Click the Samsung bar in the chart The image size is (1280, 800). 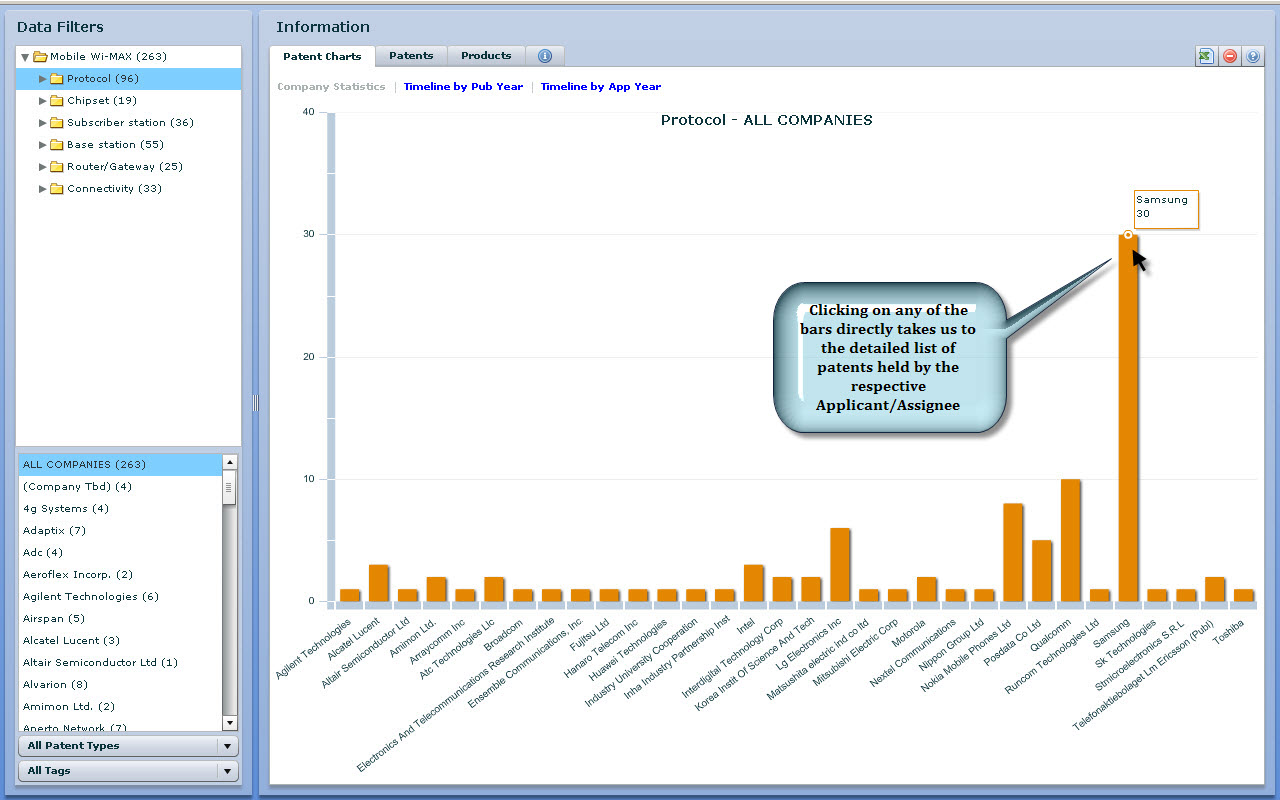tap(1128, 420)
